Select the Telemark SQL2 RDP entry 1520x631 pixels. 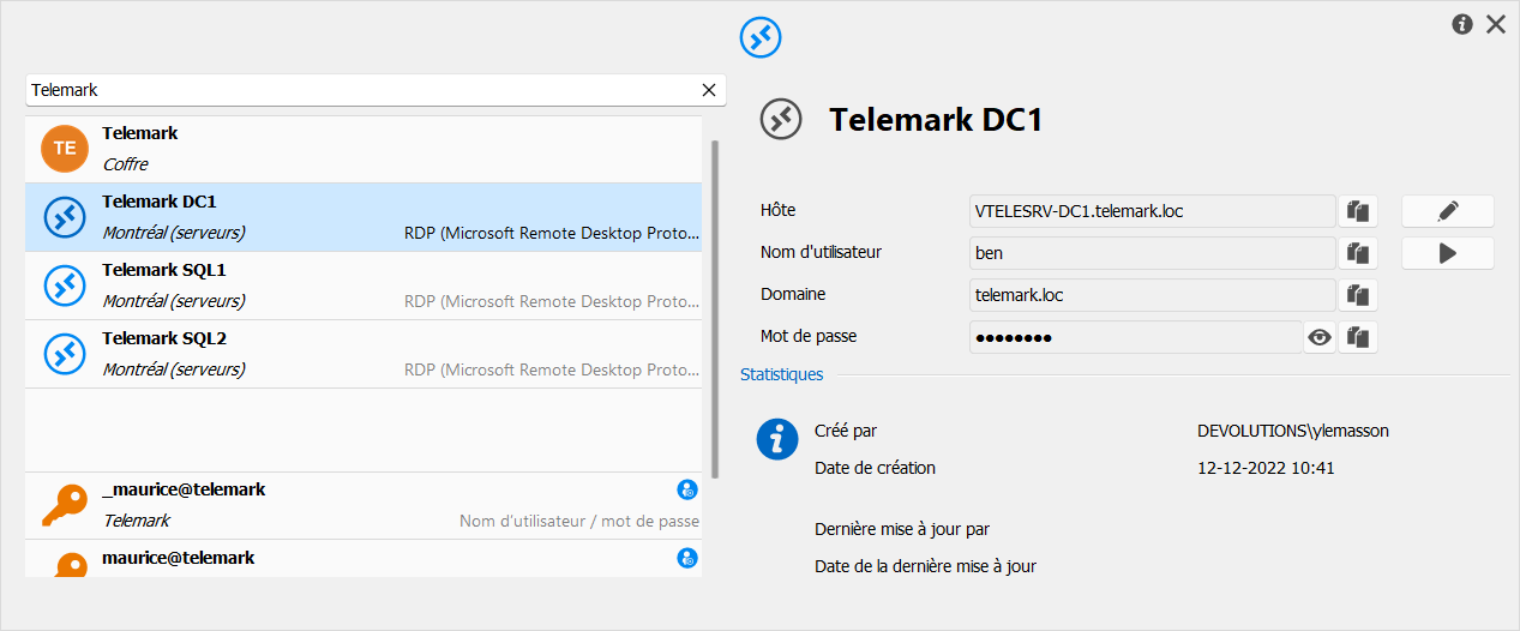pos(363,353)
